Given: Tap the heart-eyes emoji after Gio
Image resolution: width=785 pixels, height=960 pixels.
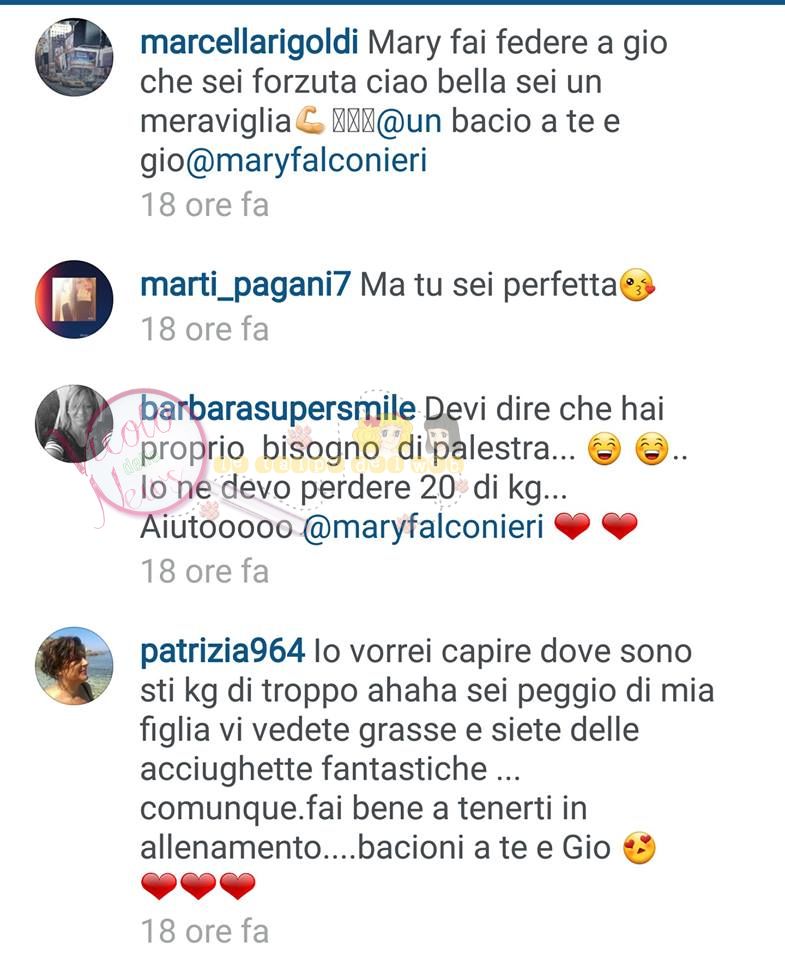Looking at the screenshot, I should coord(639,849).
